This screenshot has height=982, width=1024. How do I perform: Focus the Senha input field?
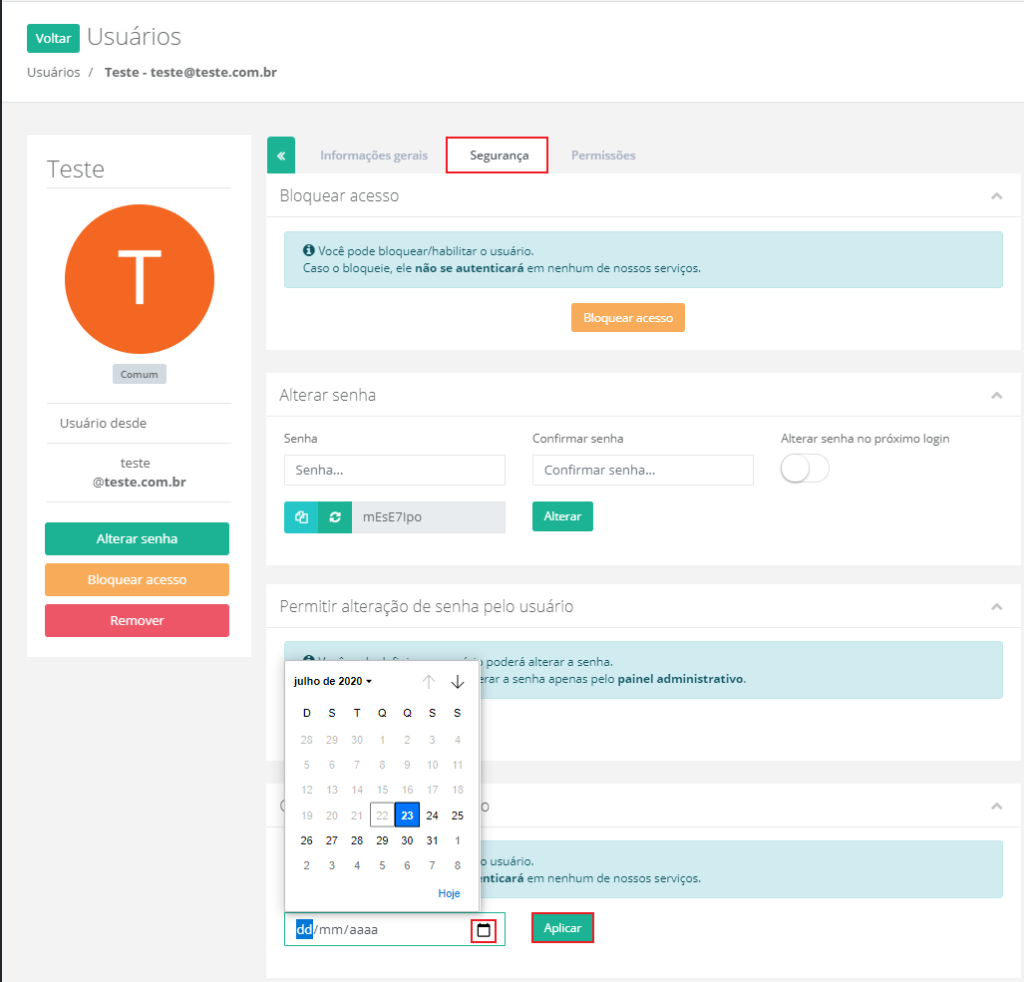point(394,470)
